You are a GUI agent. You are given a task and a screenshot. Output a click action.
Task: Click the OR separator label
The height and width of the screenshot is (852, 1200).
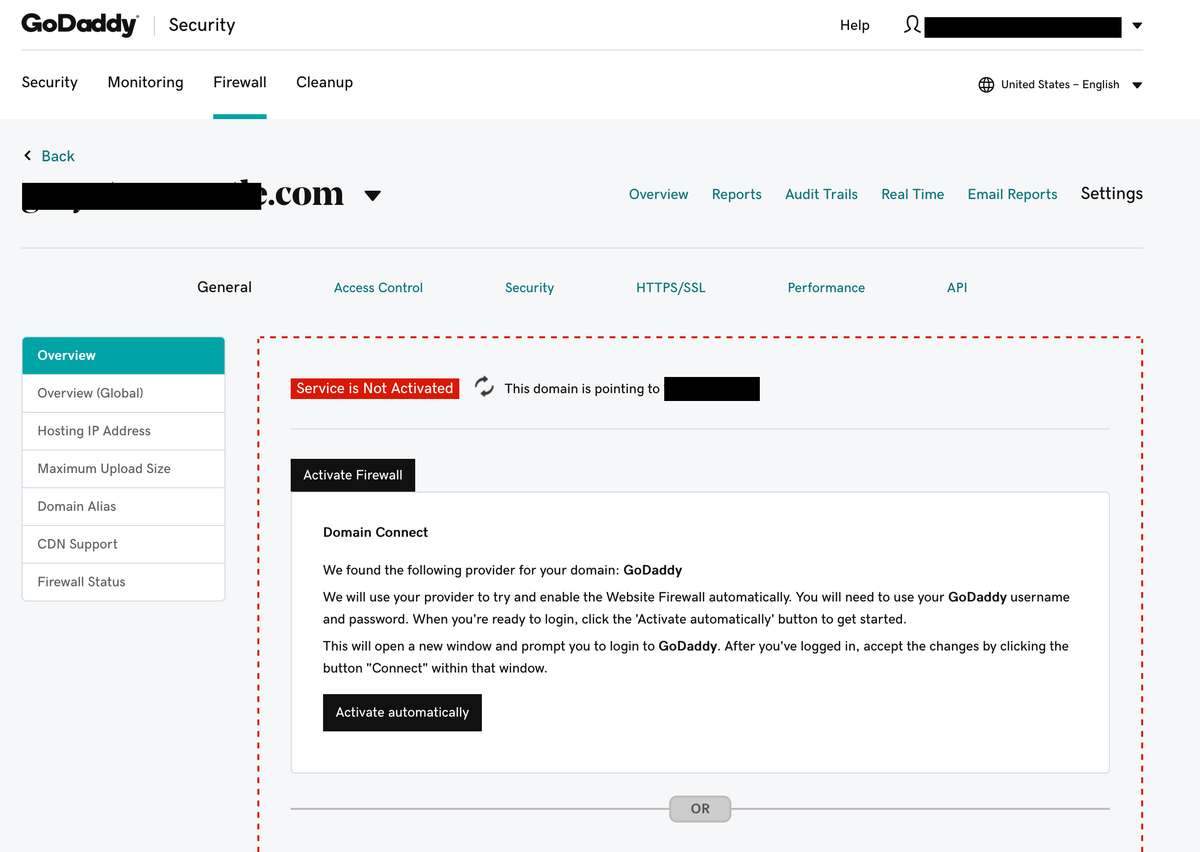pyautogui.click(x=700, y=809)
